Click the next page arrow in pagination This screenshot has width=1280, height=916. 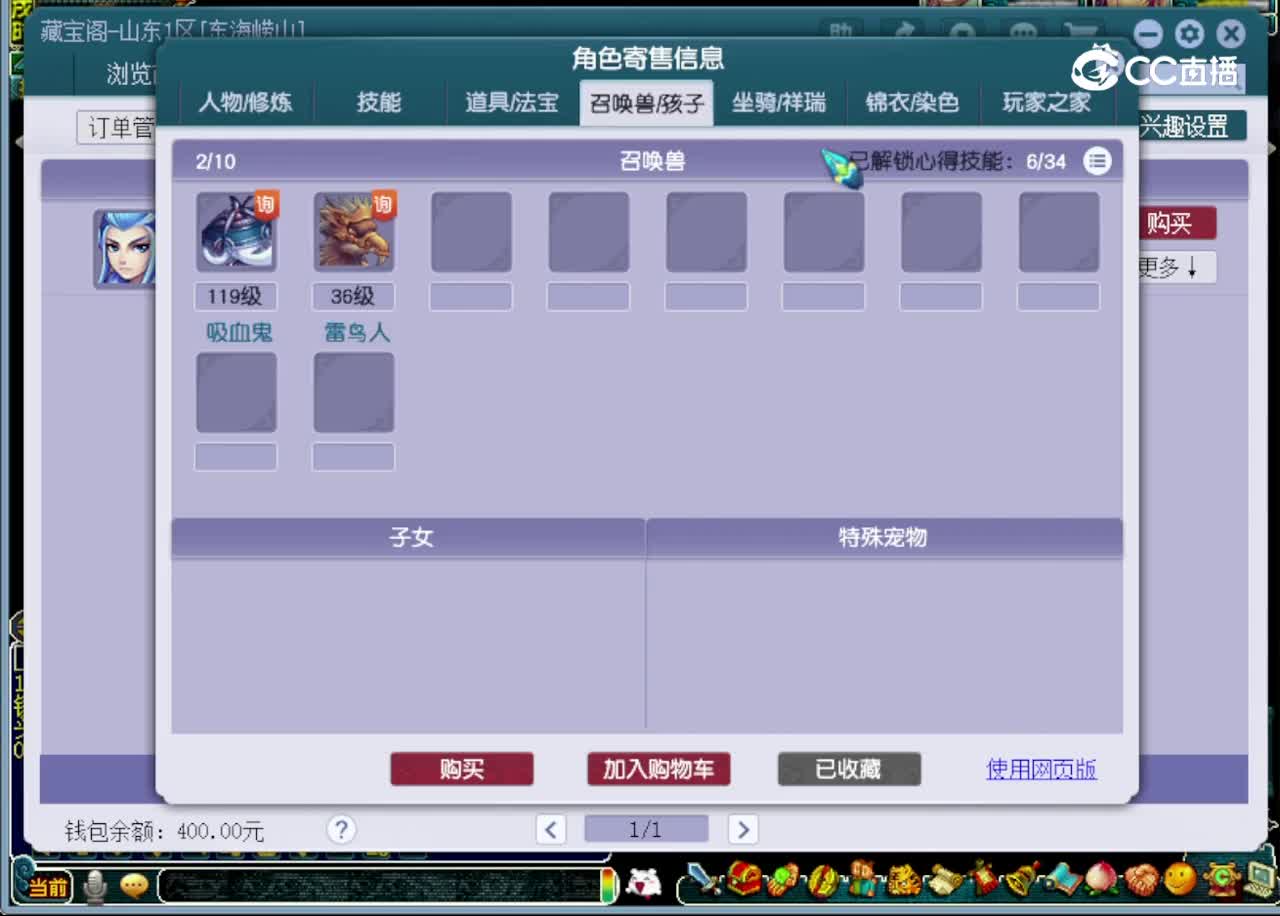(x=742, y=830)
